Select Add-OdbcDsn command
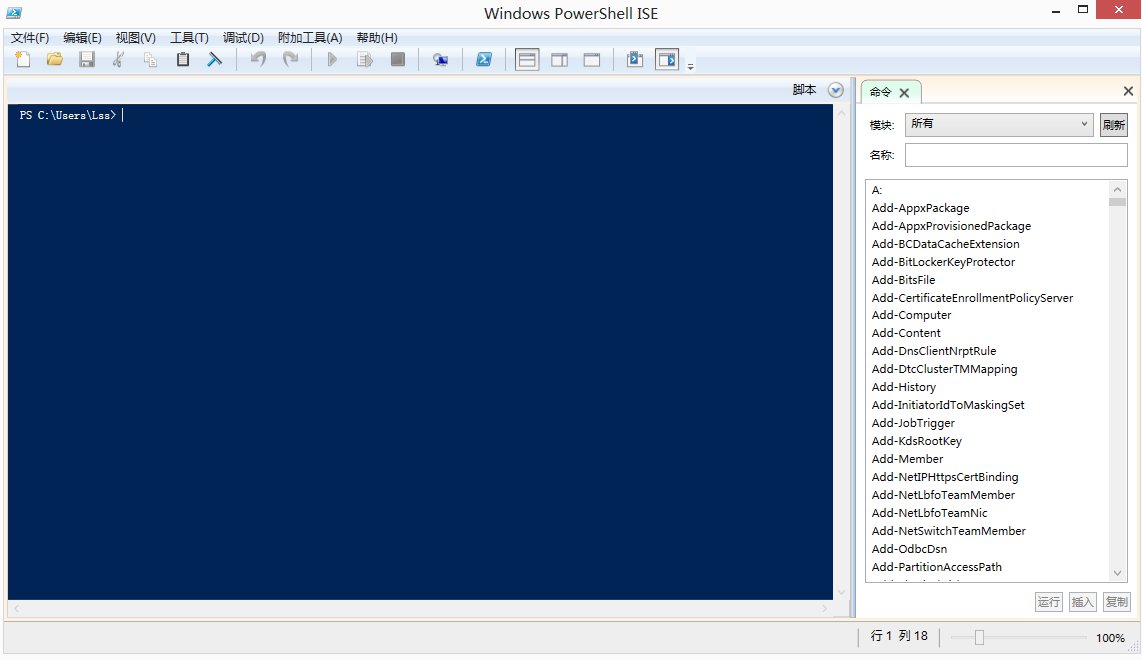The height and width of the screenshot is (660, 1142). click(909, 549)
